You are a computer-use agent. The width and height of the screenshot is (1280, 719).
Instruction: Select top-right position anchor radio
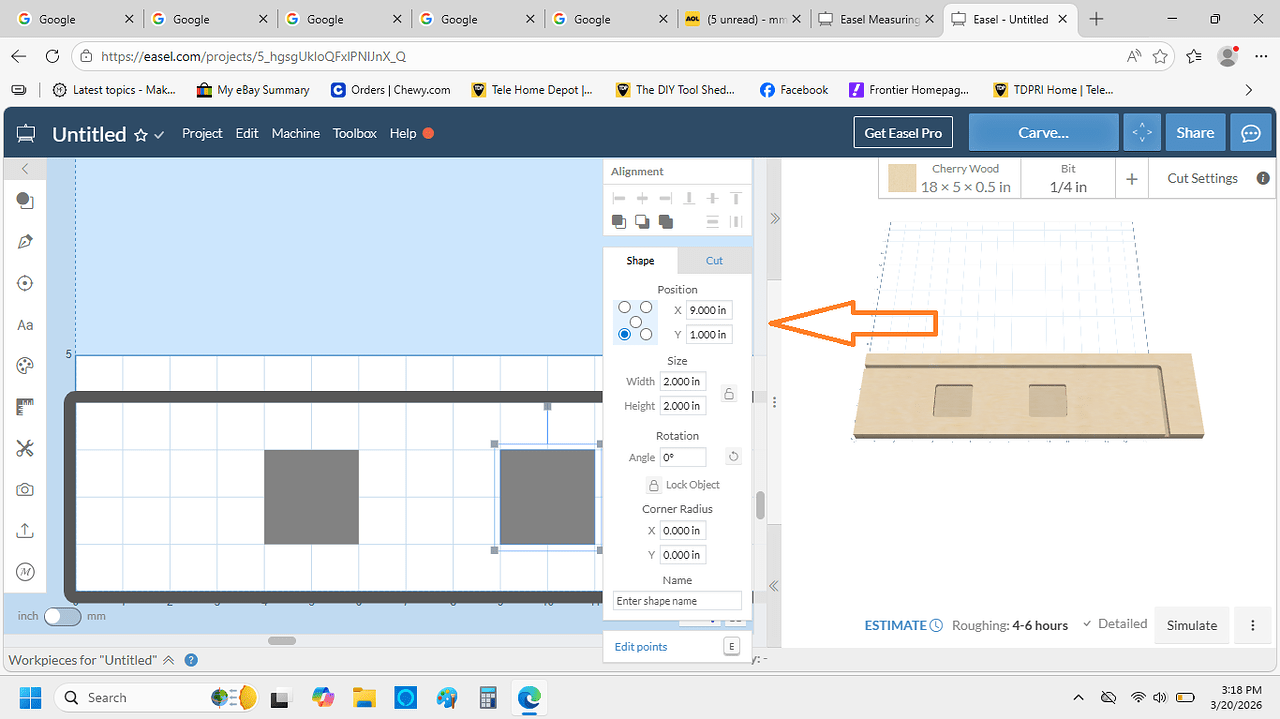pos(646,307)
